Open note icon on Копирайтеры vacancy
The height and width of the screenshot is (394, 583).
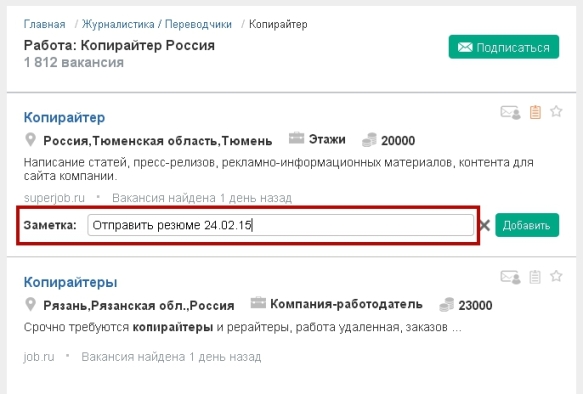click(x=535, y=277)
